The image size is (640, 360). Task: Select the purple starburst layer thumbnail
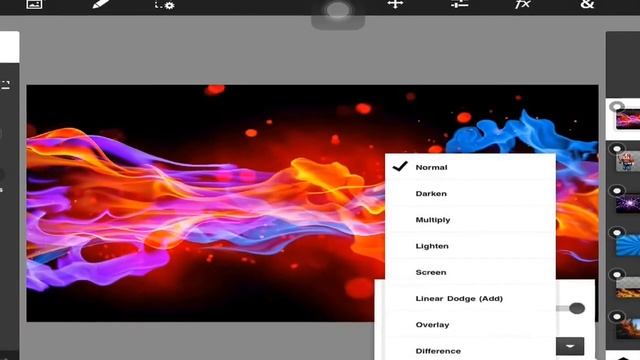click(628, 204)
